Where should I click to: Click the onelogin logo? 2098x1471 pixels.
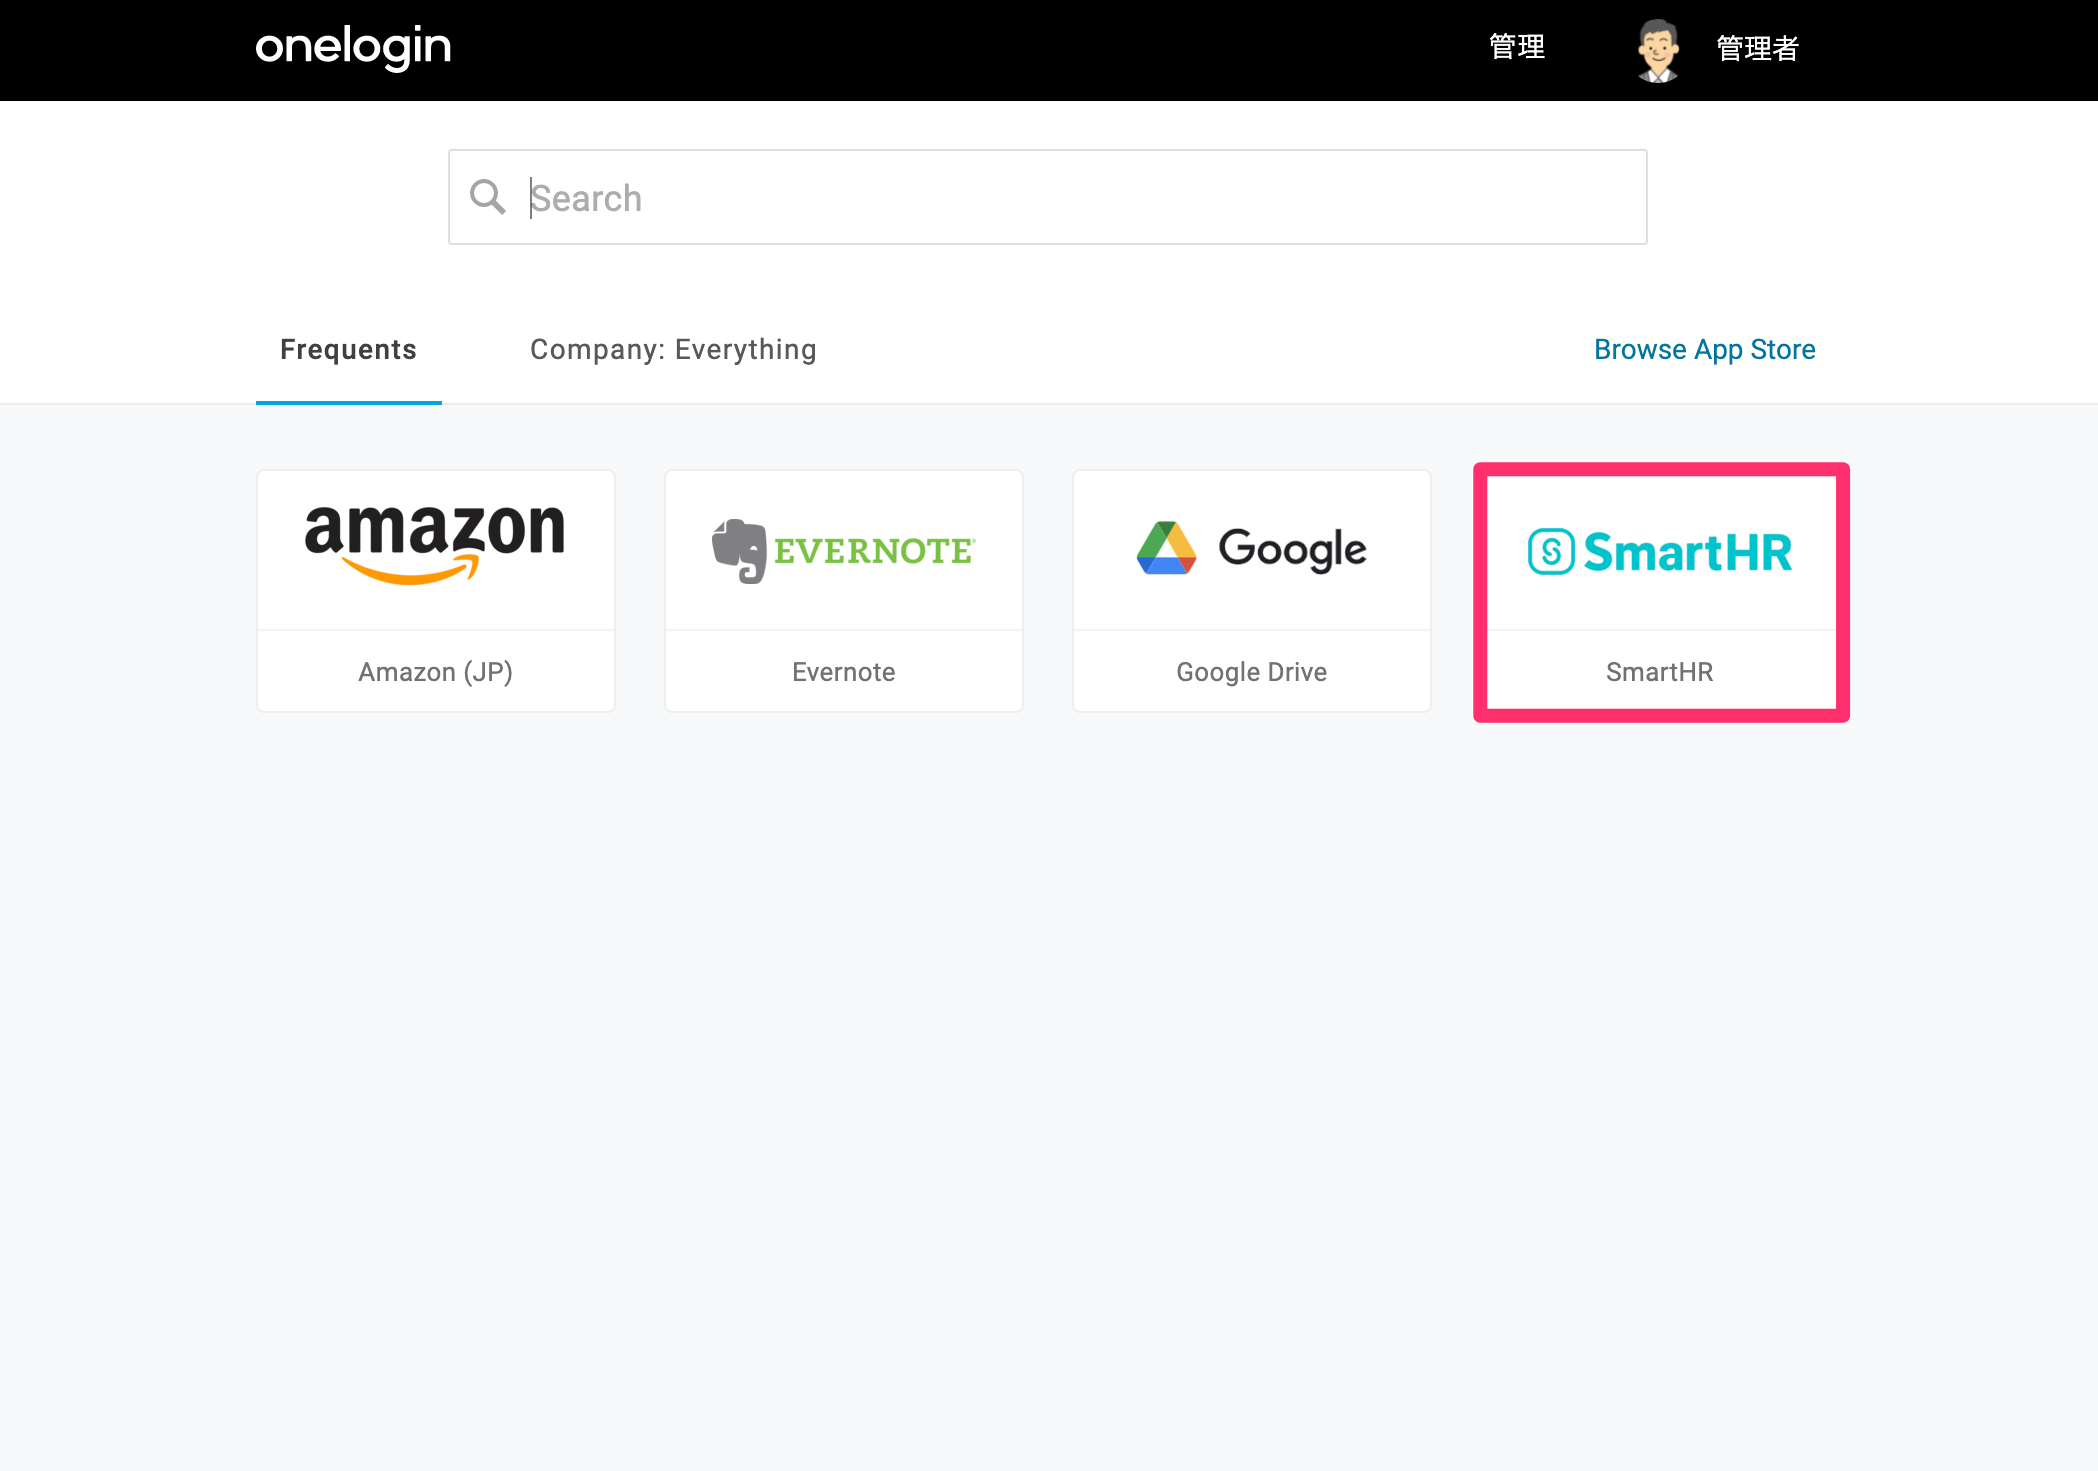[x=353, y=47]
